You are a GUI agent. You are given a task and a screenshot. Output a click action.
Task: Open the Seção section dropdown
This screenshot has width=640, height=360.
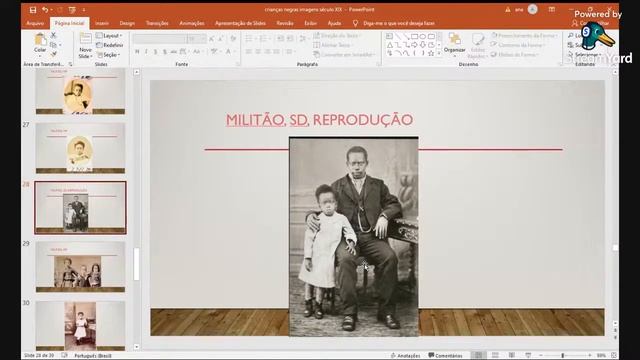coord(108,54)
